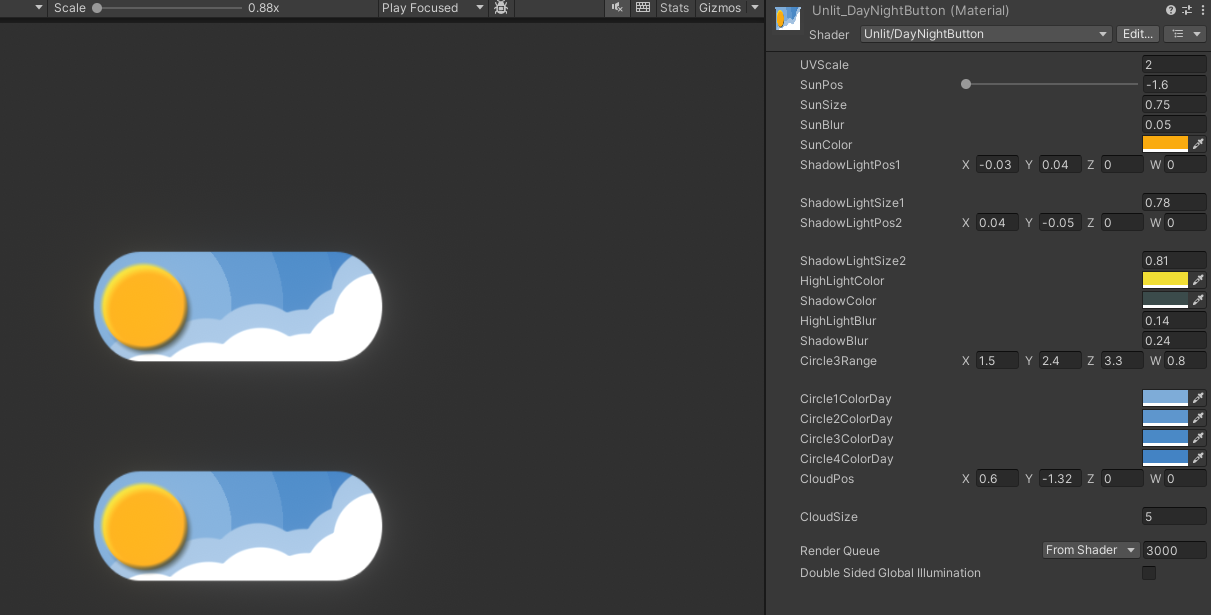
Task: Click the SunPos slider handle
Action: click(x=966, y=85)
